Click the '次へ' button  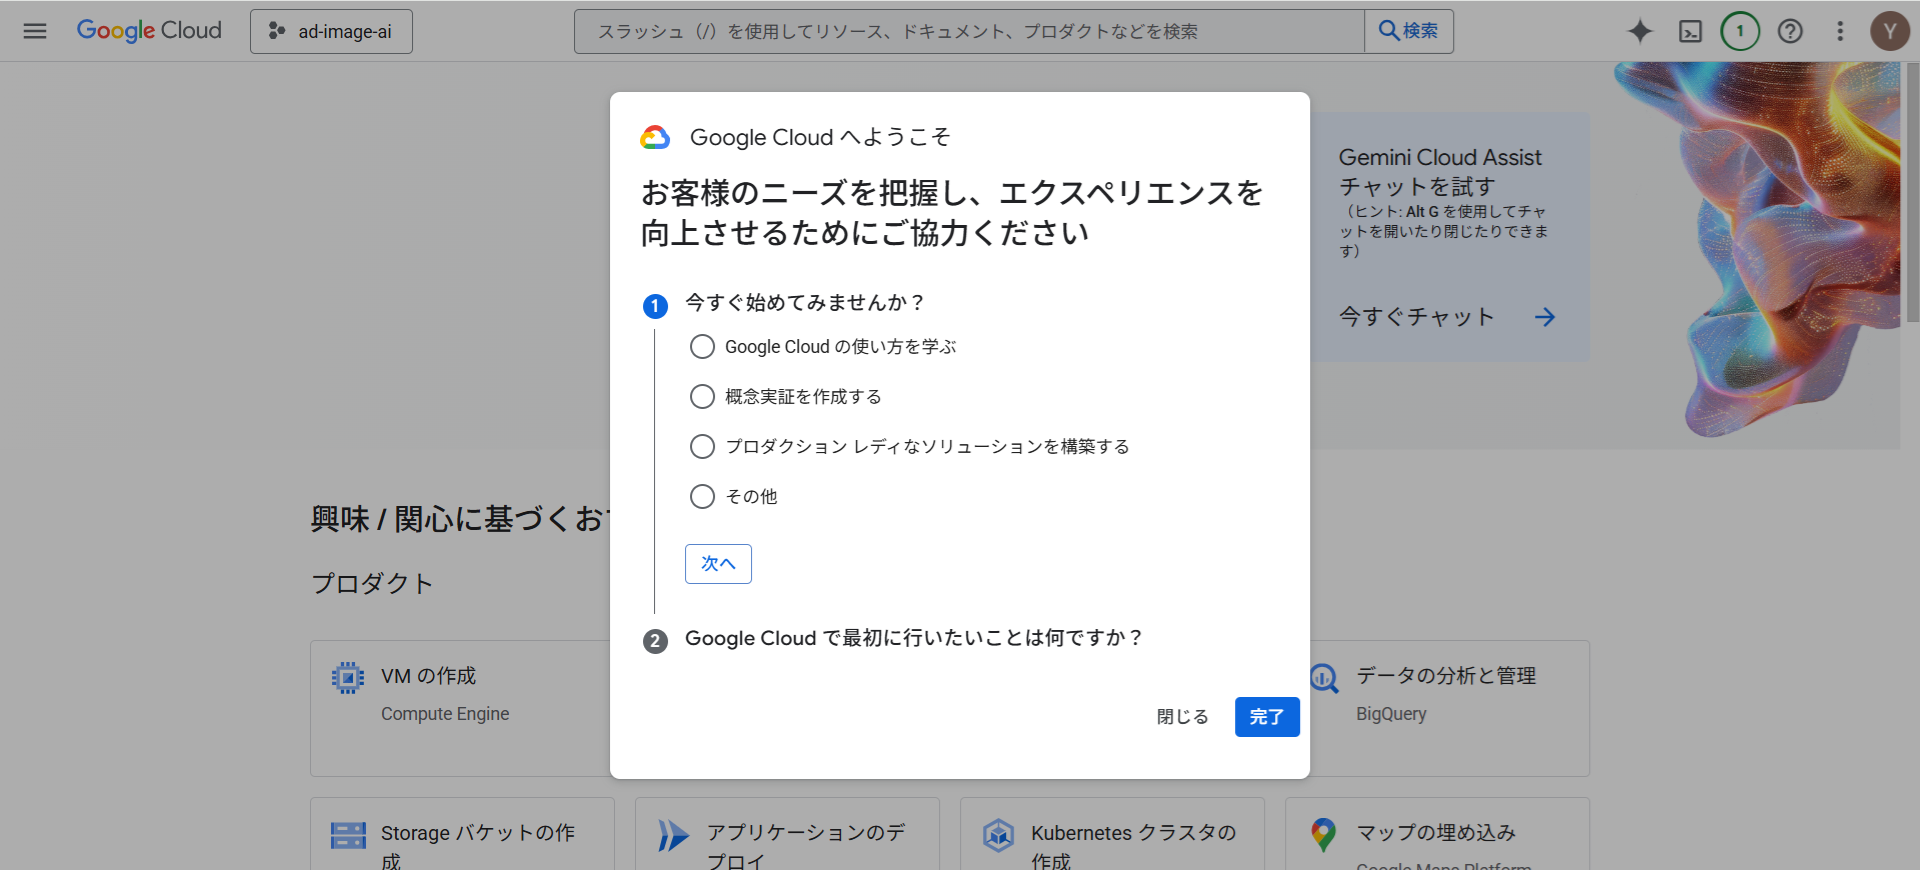[718, 564]
